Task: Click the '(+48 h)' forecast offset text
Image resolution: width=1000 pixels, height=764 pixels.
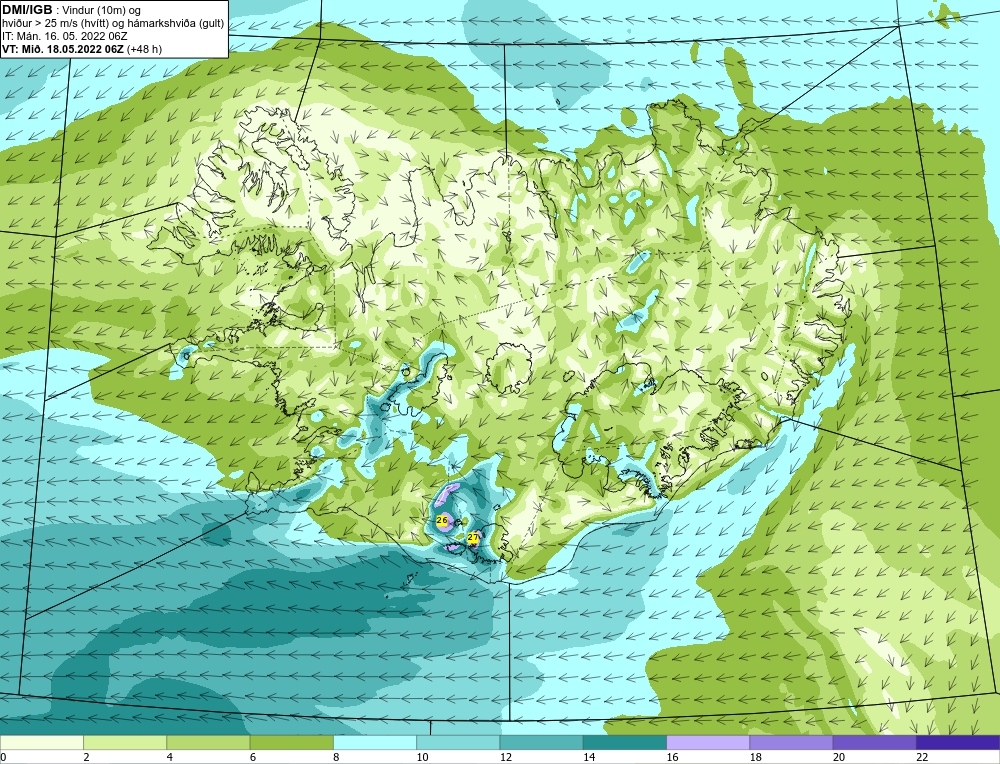Action: tap(145, 49)
